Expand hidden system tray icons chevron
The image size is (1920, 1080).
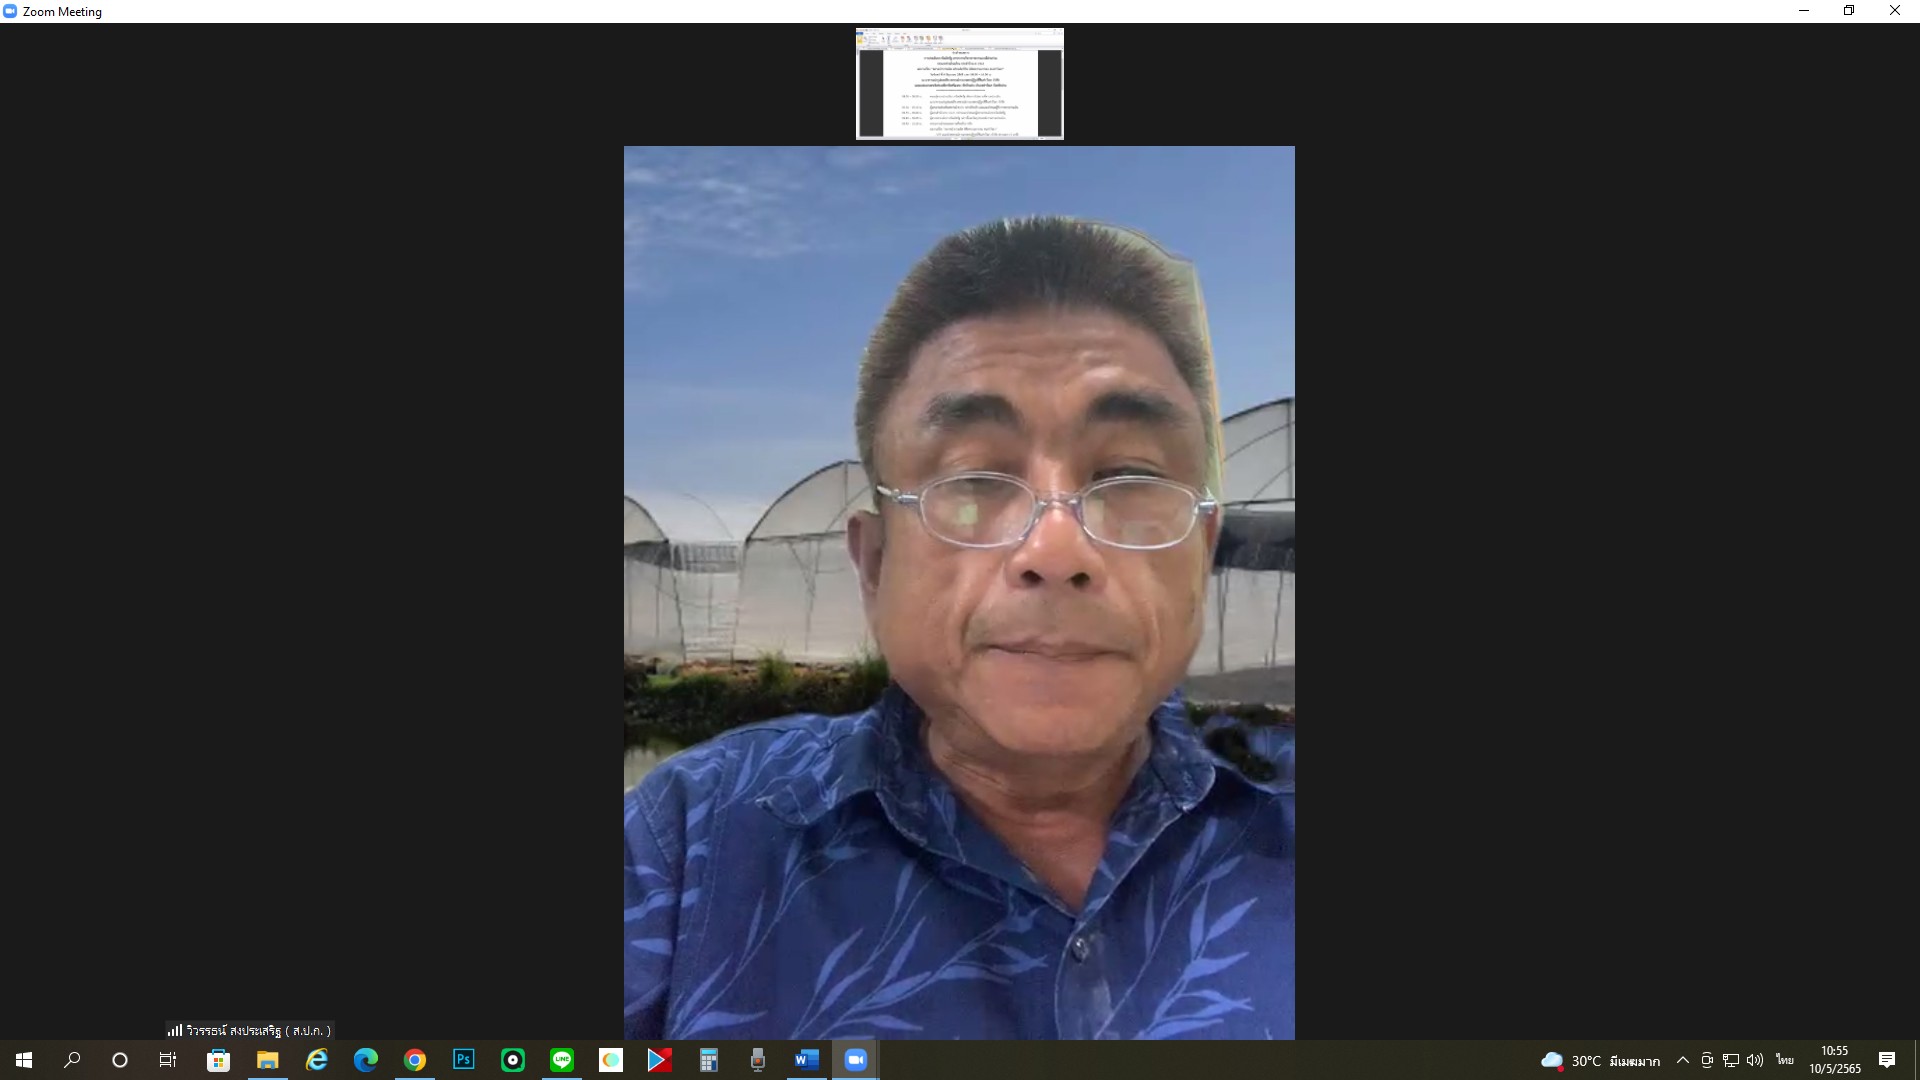coord(1682,1060)
